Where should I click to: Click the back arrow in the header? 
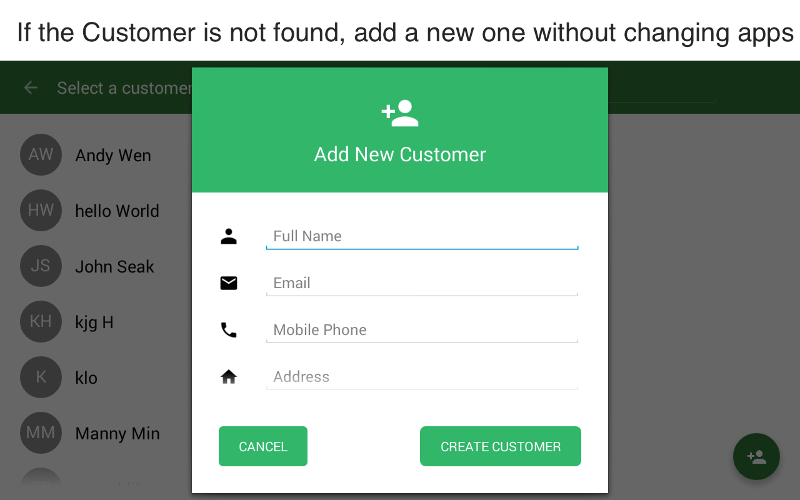click(31, 88)
